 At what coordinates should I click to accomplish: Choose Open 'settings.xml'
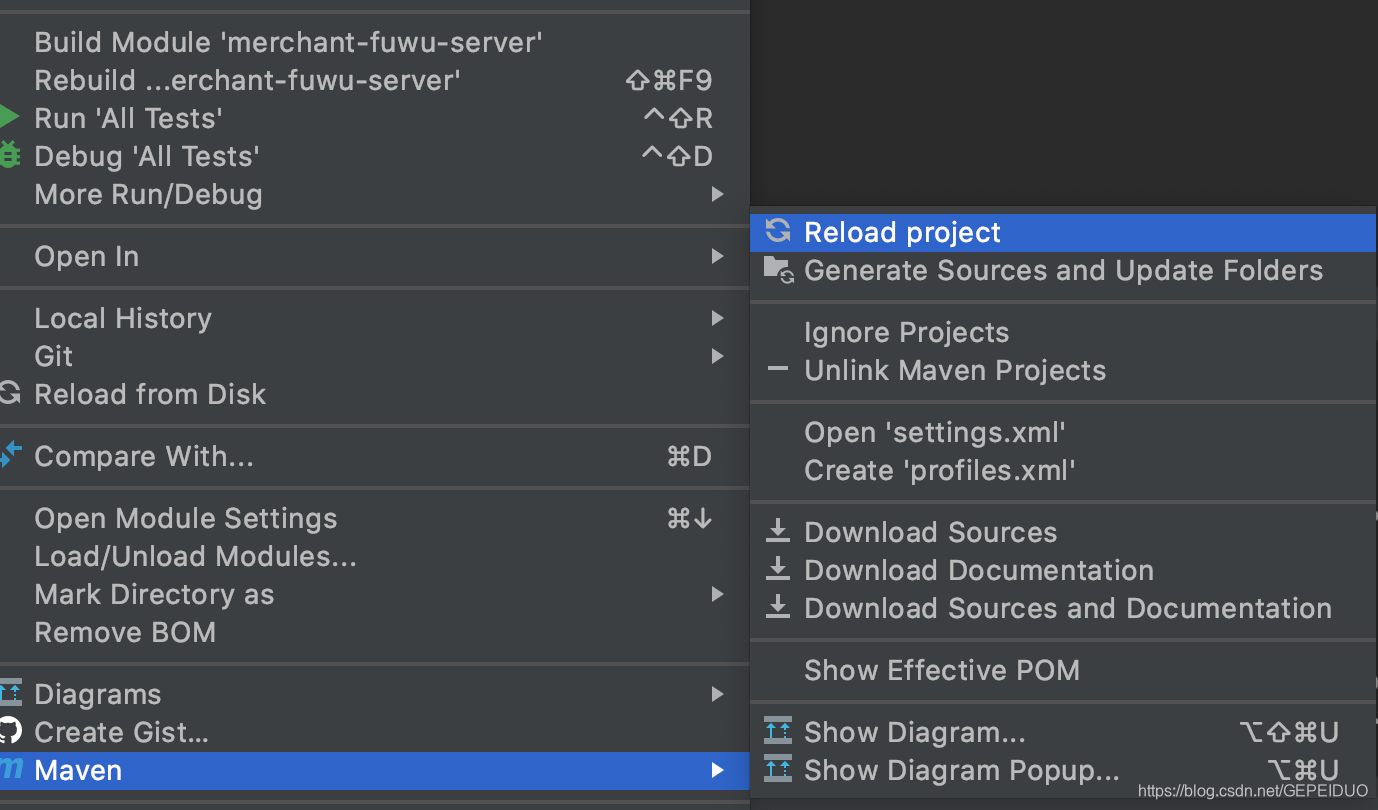click(1063, 432)
